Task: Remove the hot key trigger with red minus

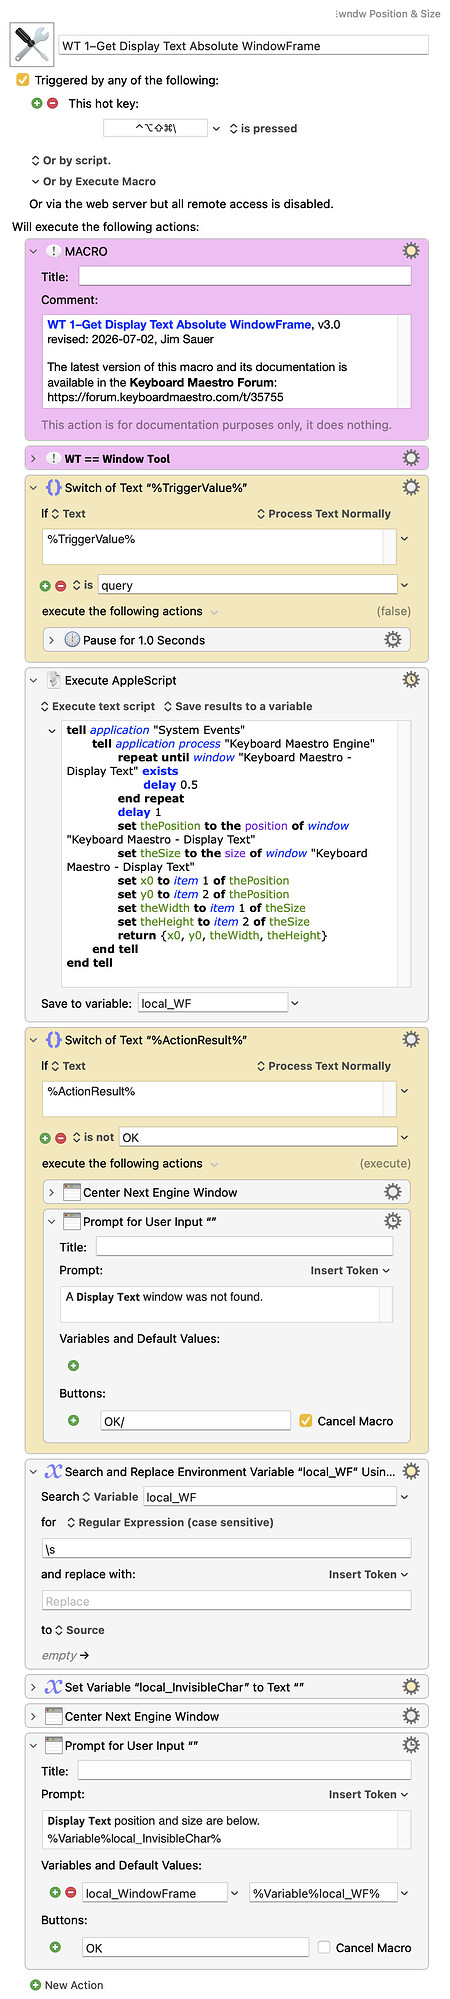Action: (x=53, y=103)
